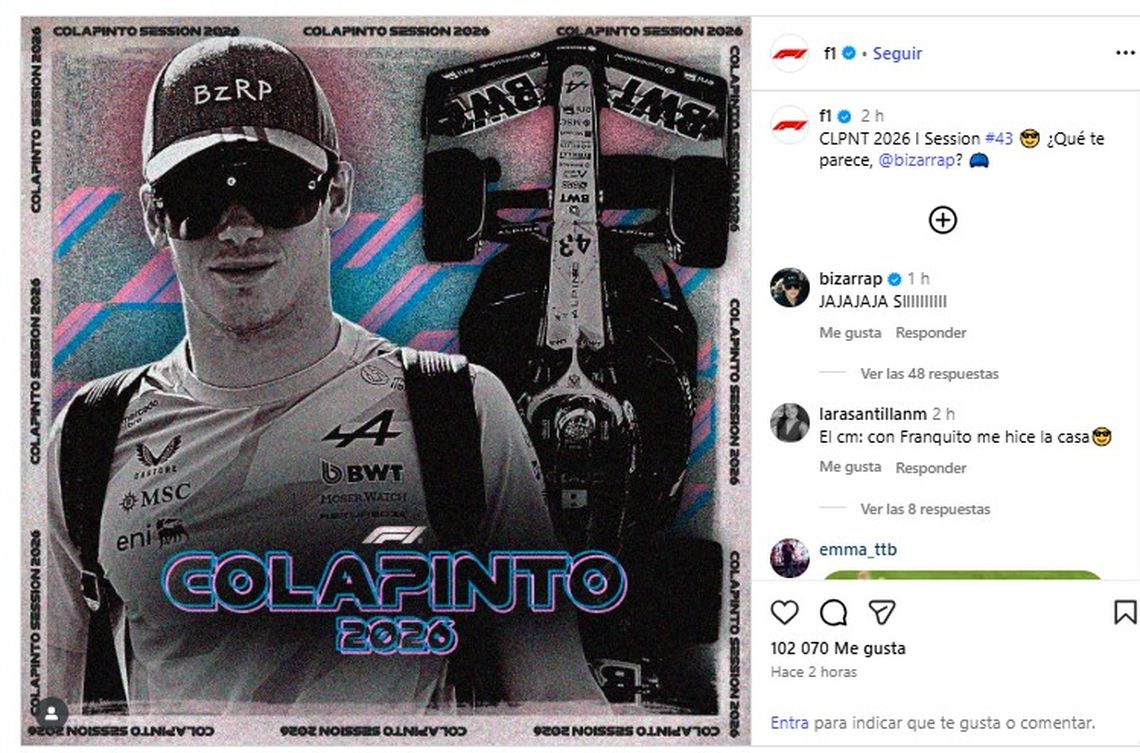Load more comments with plus circle

click(x=942, y=220)
